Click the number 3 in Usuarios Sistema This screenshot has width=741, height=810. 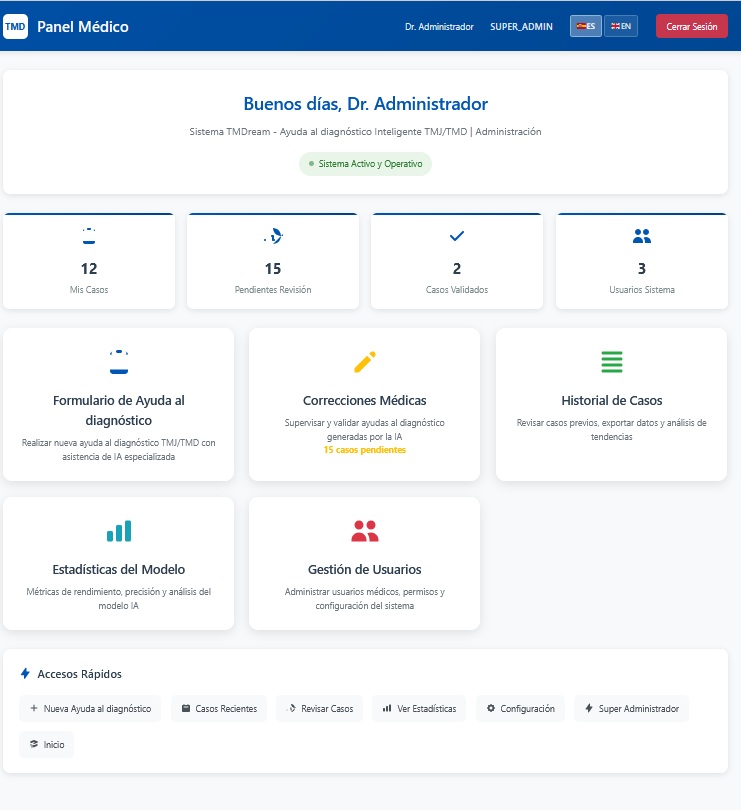[642, 269]
